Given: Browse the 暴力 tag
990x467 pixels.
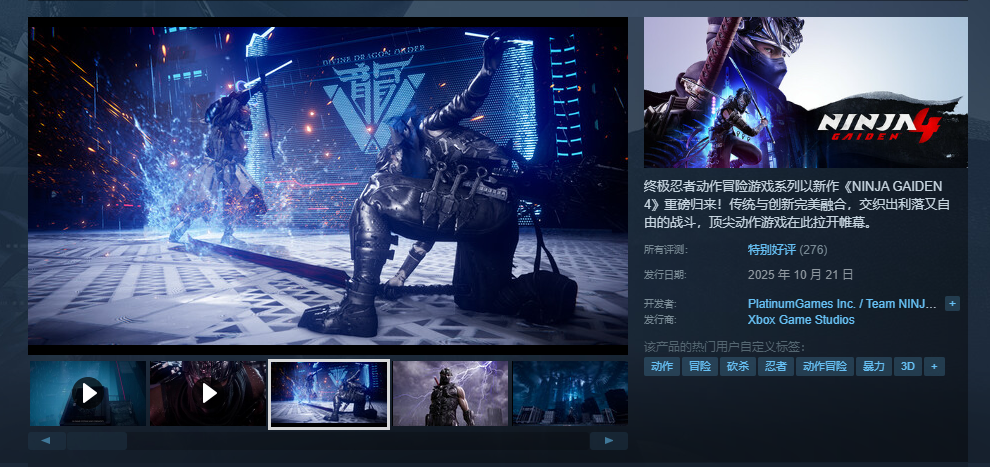Looking at the screenshot, I should [873, 367].
